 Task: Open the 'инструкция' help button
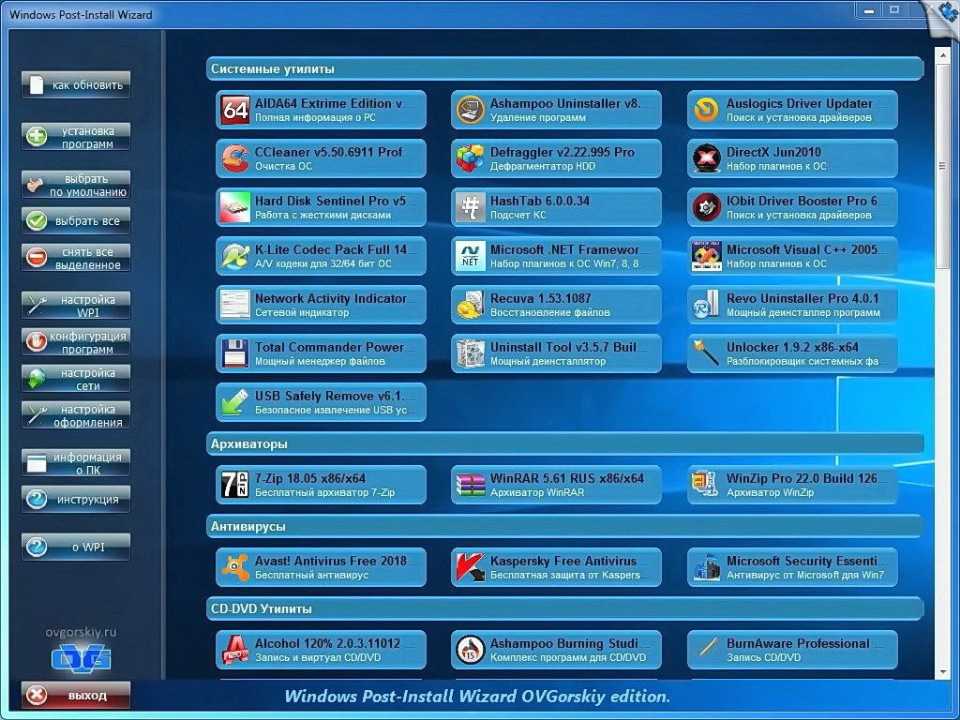[x=76, y=499]
